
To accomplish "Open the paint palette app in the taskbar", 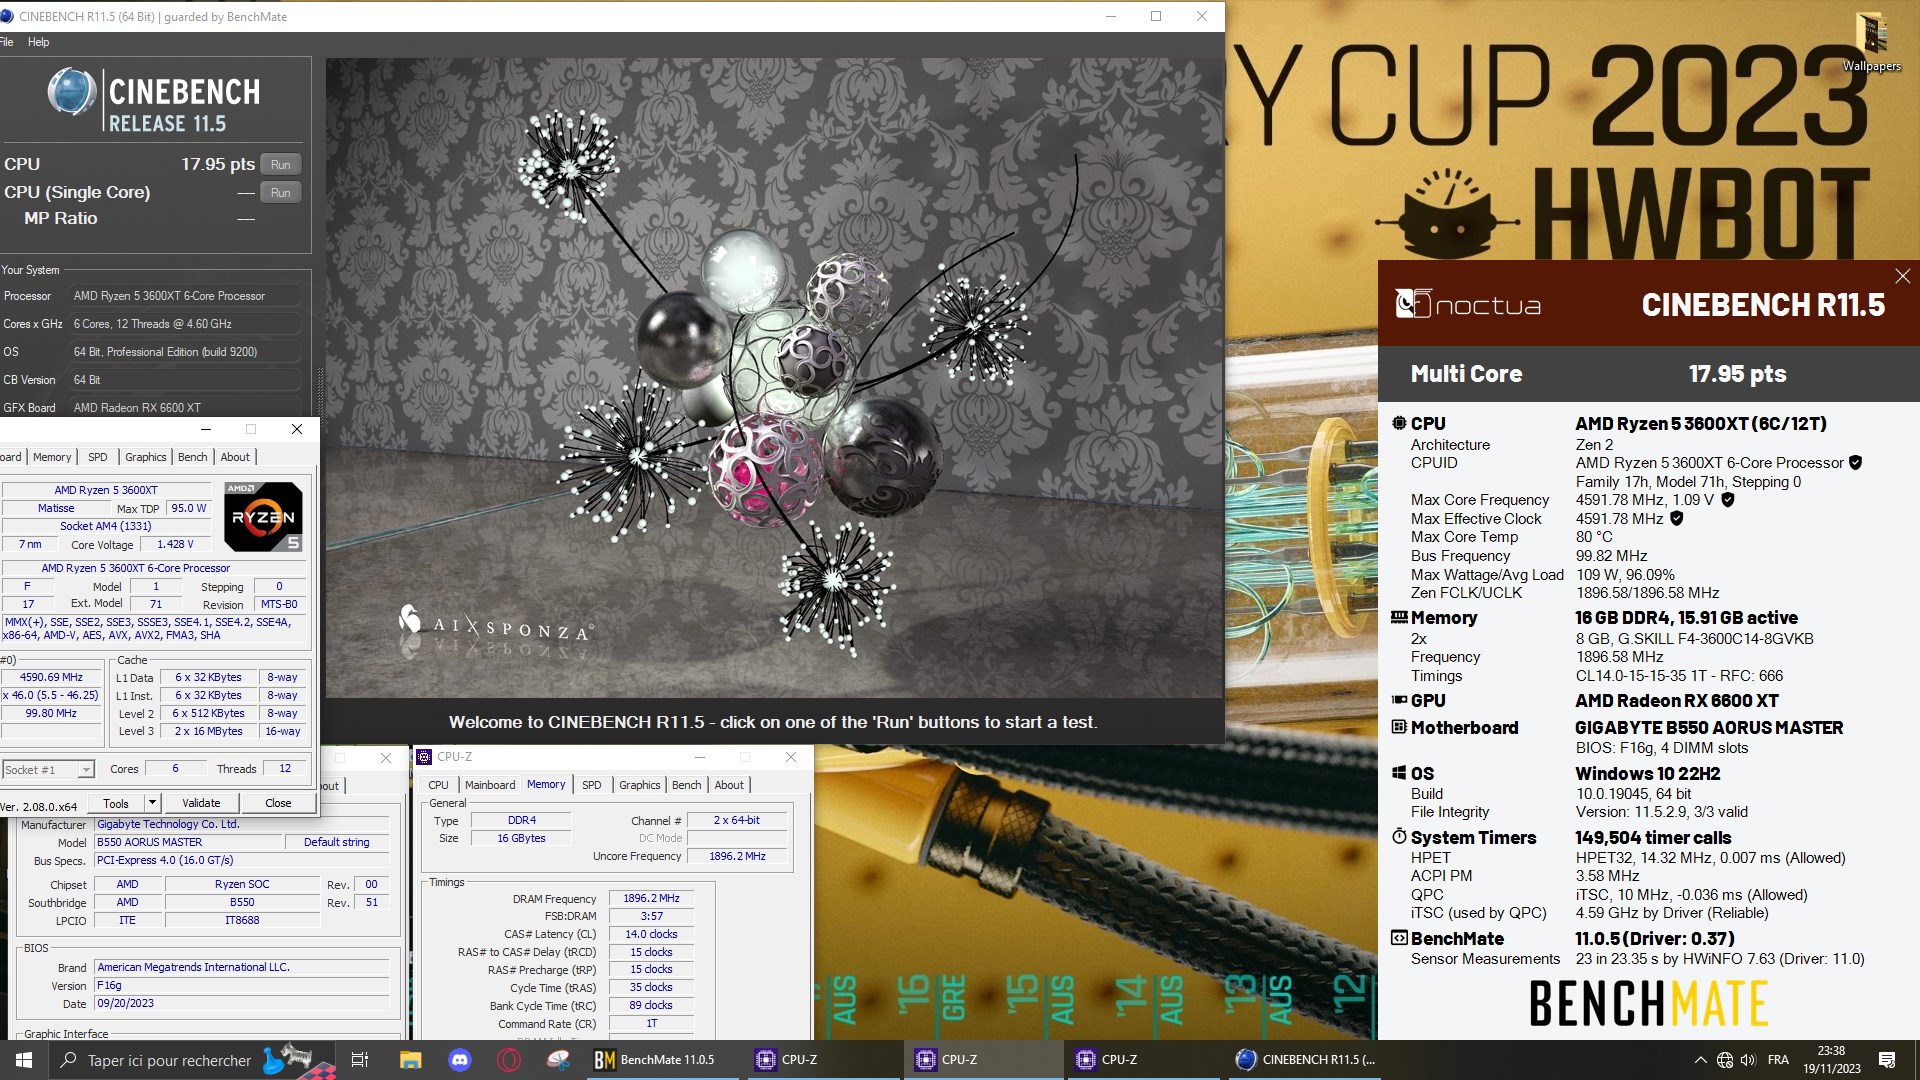I will (x=558, y=1060).
